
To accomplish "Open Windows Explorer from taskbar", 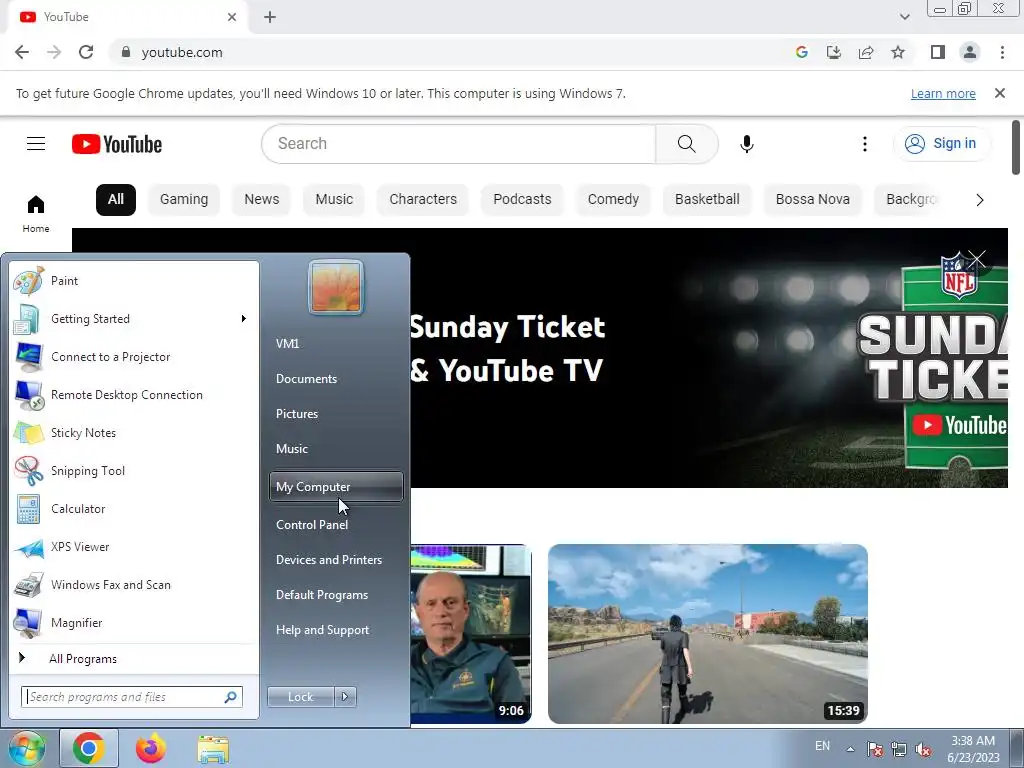I will pos(213,749).
